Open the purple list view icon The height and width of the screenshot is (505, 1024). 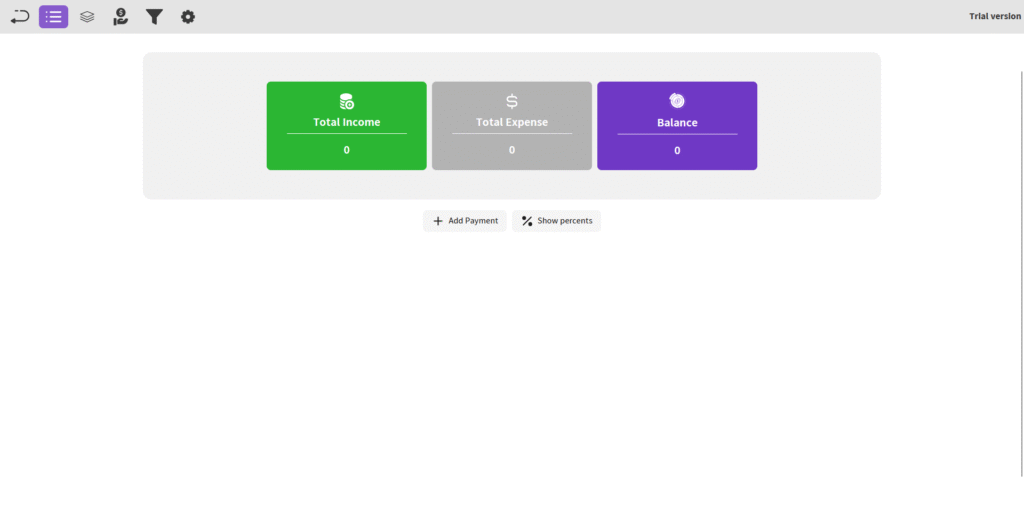(x=54, y=17)
